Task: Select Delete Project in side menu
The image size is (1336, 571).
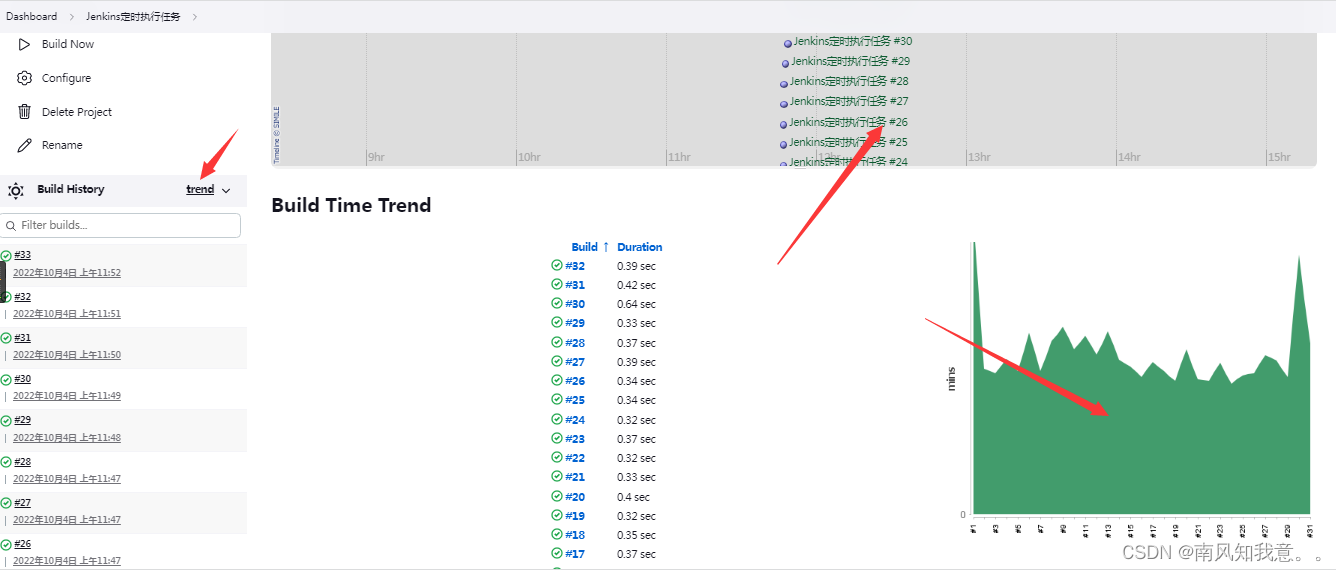Action: coord(77,112)
